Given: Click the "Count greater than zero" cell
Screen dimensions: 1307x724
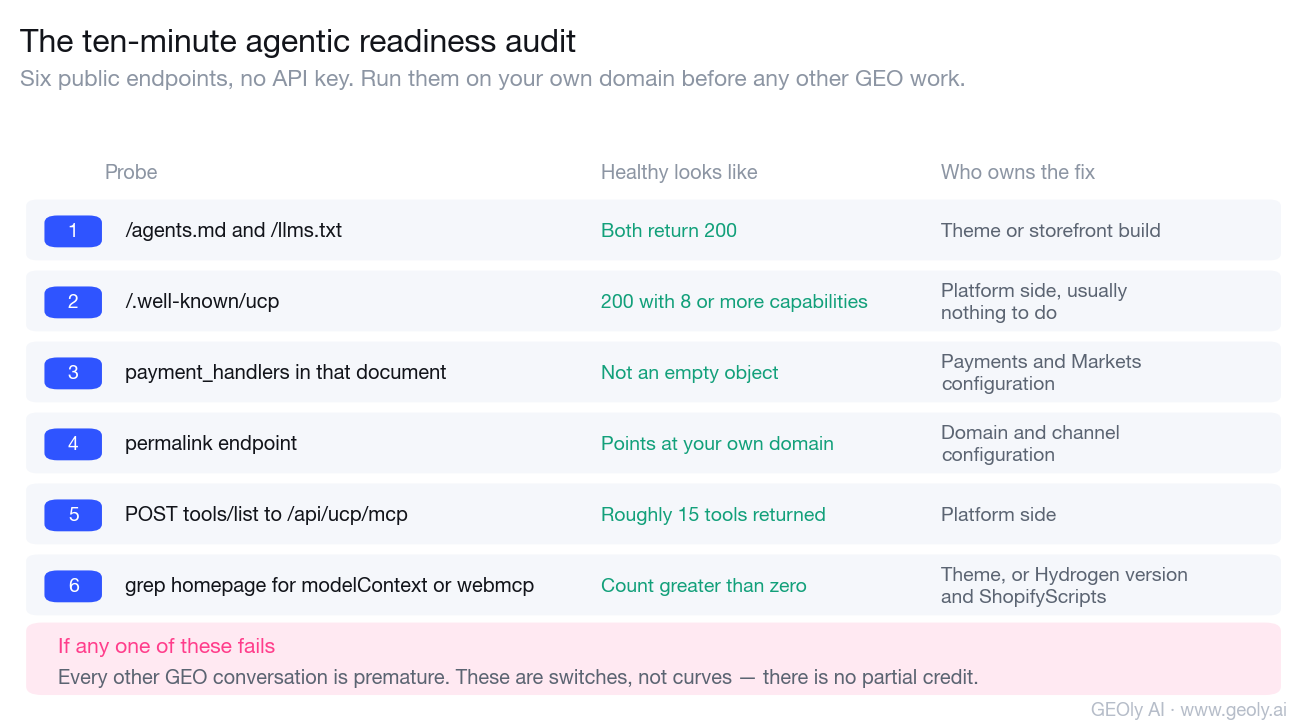Looking at the screenshot, I should point(704,585).
